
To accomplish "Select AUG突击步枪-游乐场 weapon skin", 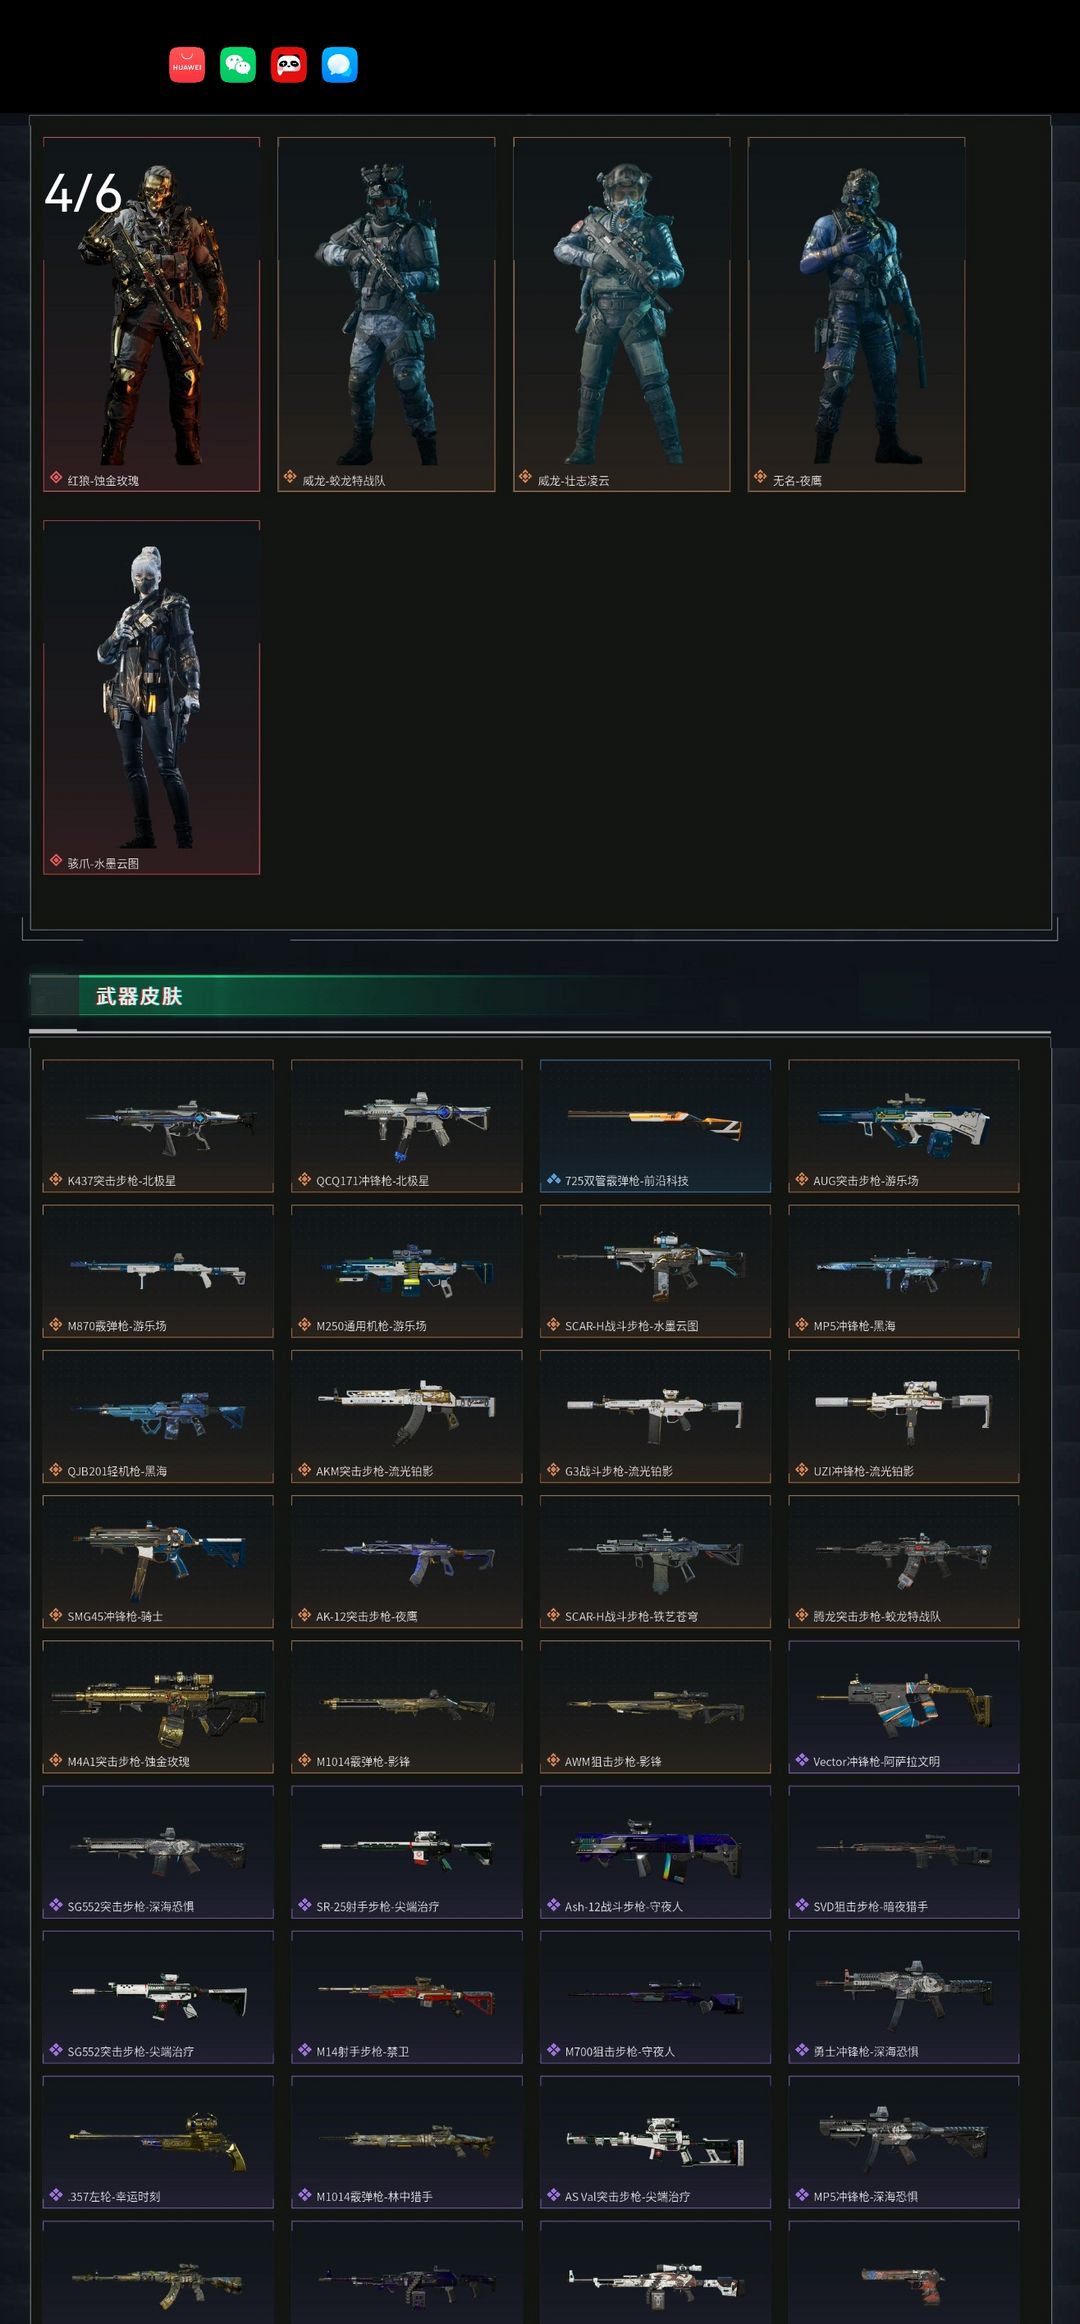I will [x=904, y=1126].
